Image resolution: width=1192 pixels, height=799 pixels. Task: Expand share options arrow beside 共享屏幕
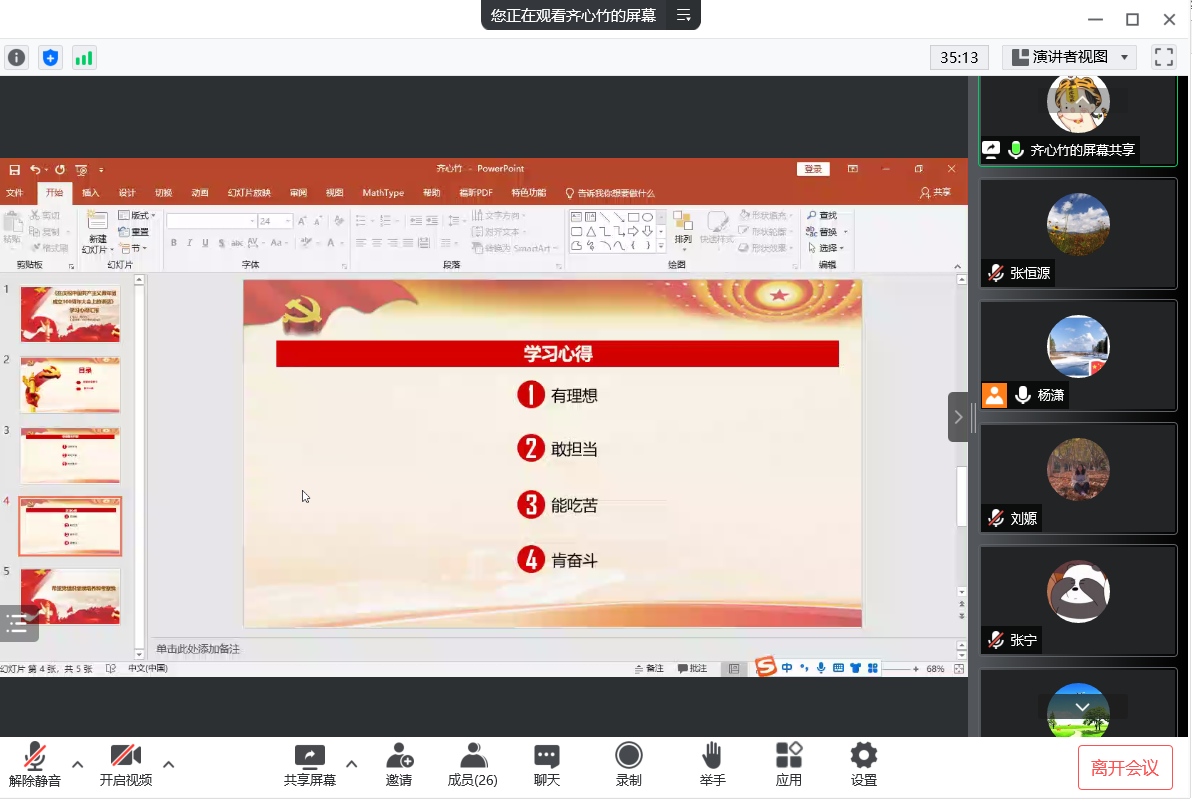pos(352,764)
